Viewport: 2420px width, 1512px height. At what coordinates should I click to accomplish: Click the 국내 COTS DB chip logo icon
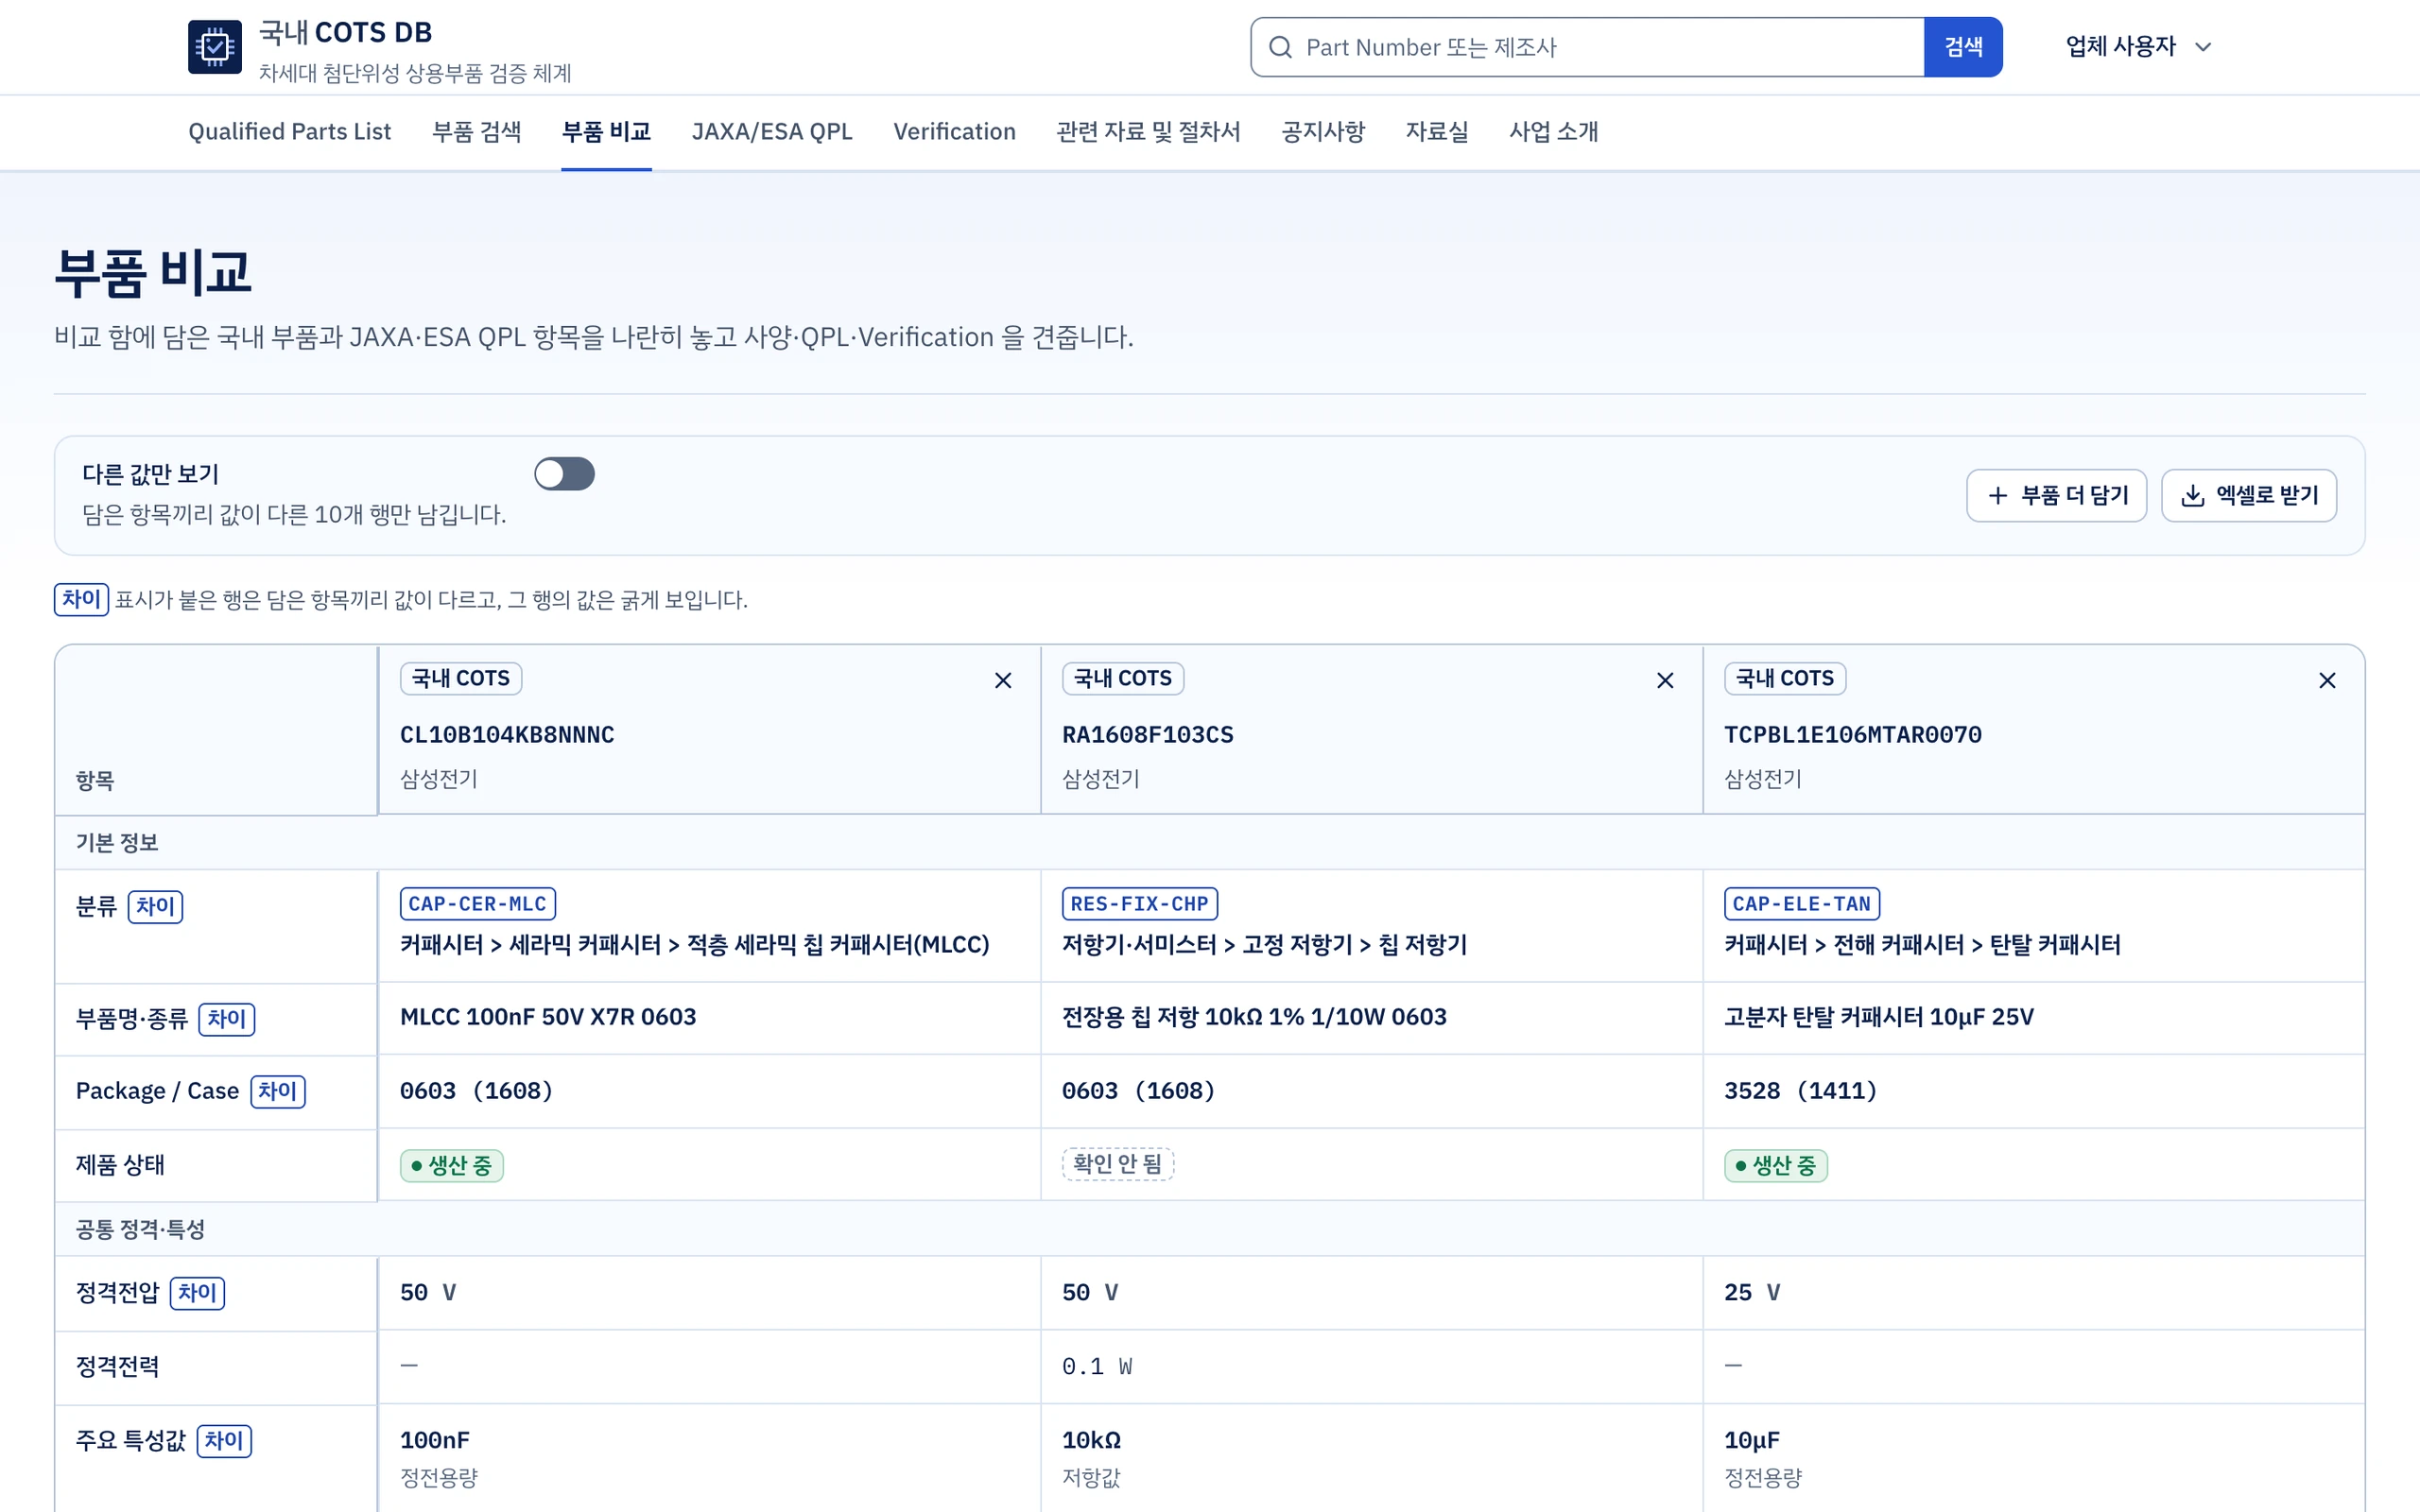(x=215, y=47)
